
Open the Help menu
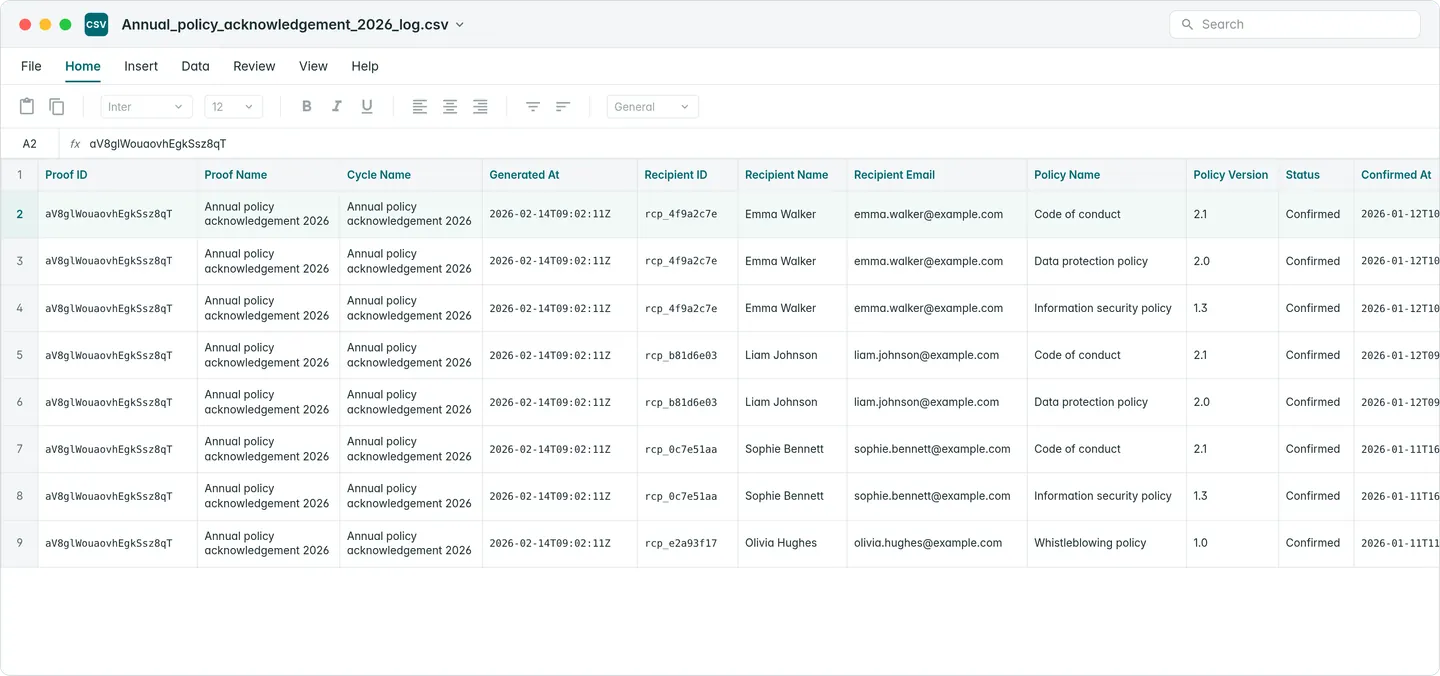click(365, 66)
